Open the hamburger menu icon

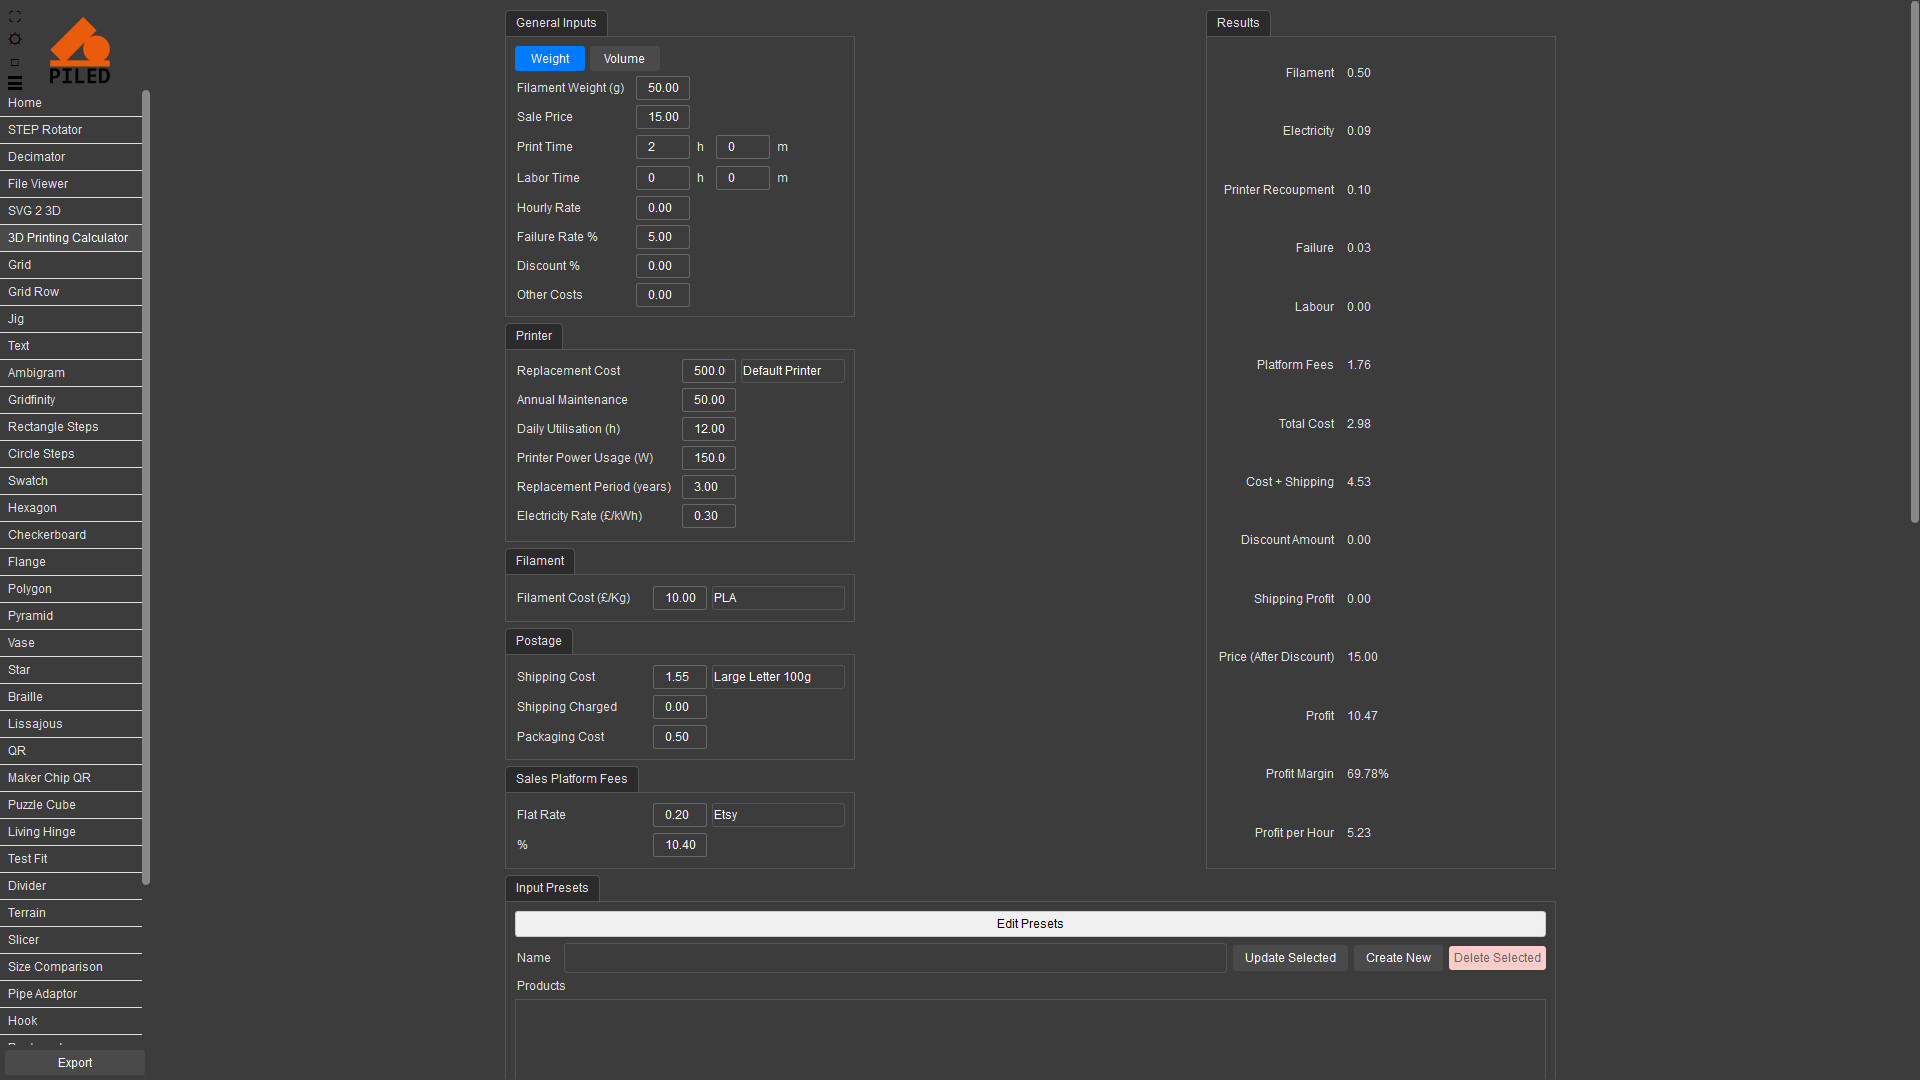pyautogui.click(x=15, y=83)
